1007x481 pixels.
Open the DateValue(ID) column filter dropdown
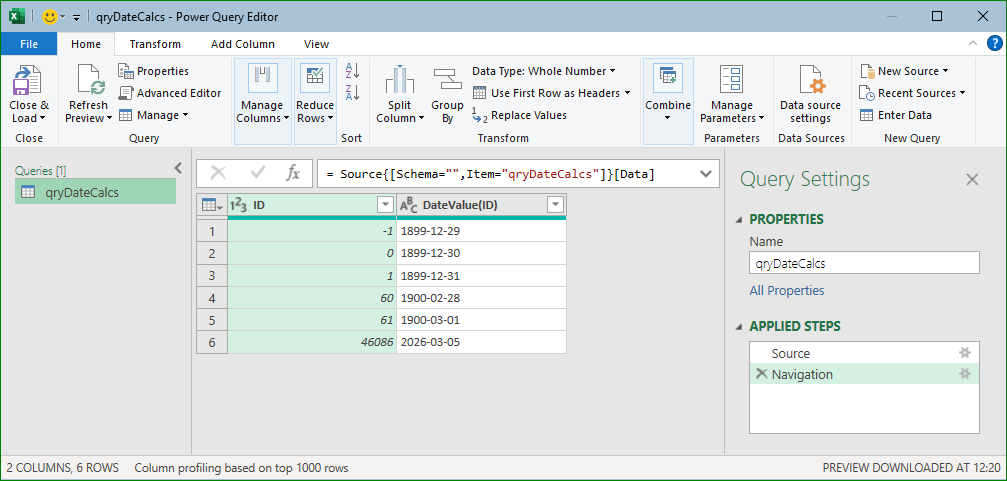coord(556,205)
